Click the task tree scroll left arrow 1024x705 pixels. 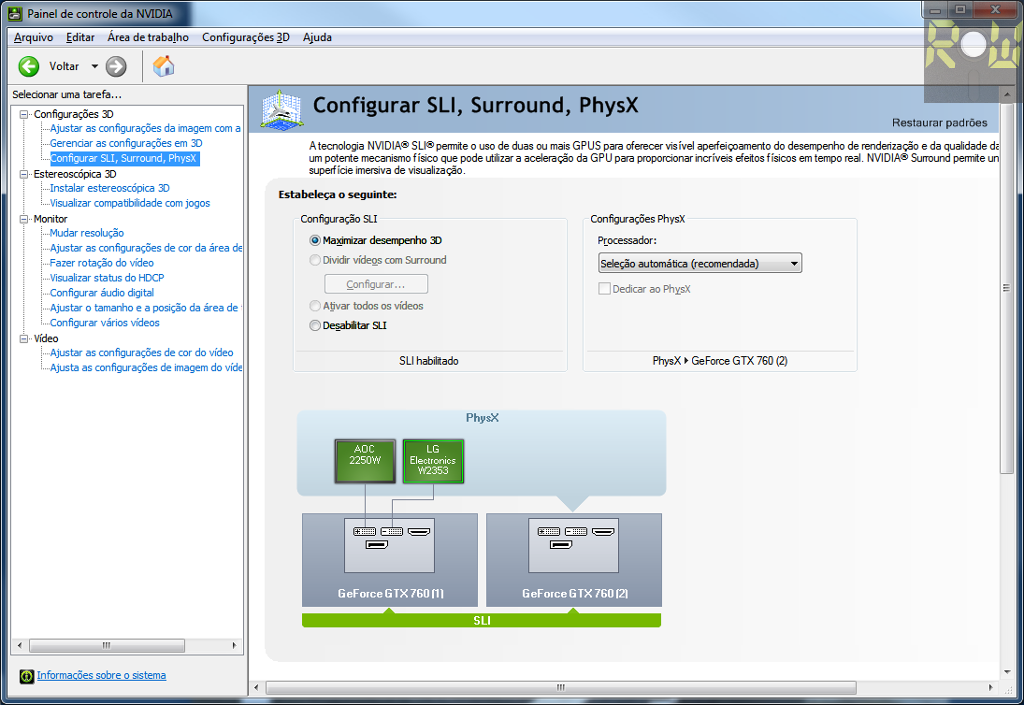tap(20, 646)
